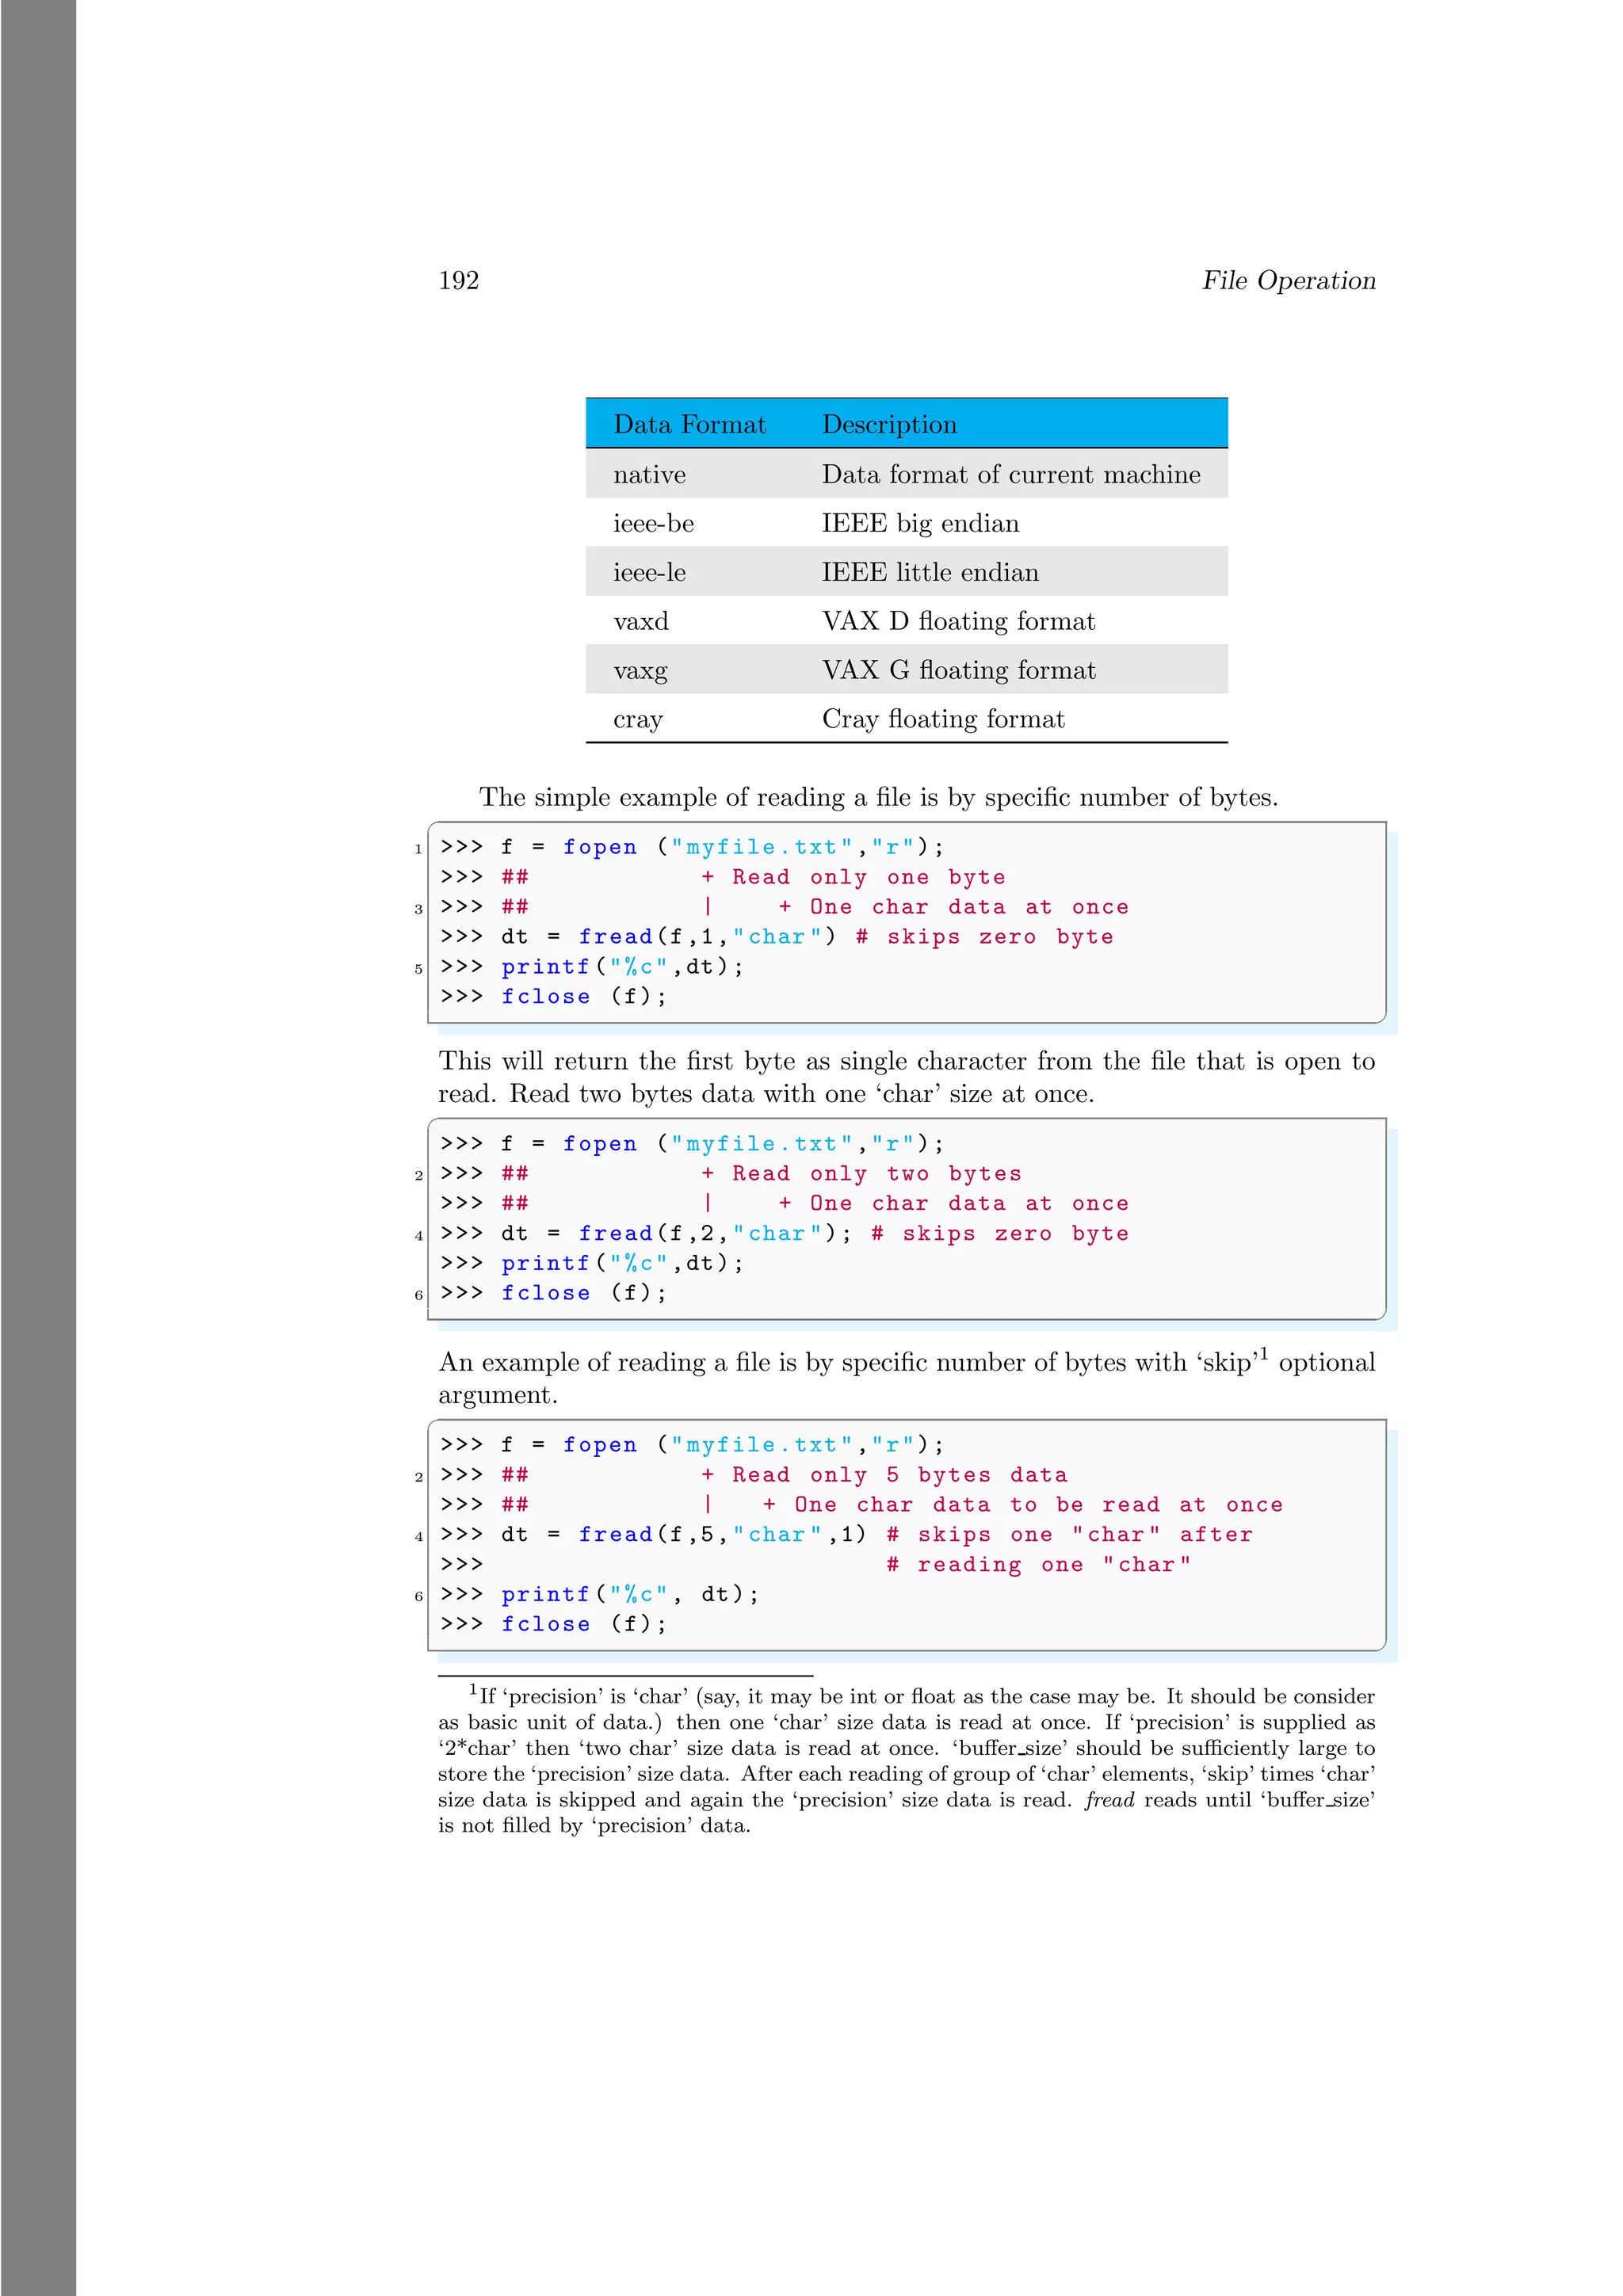Click the 'IEEE little endian' description
The image size is (1623, 2296).
click(930, 572)
